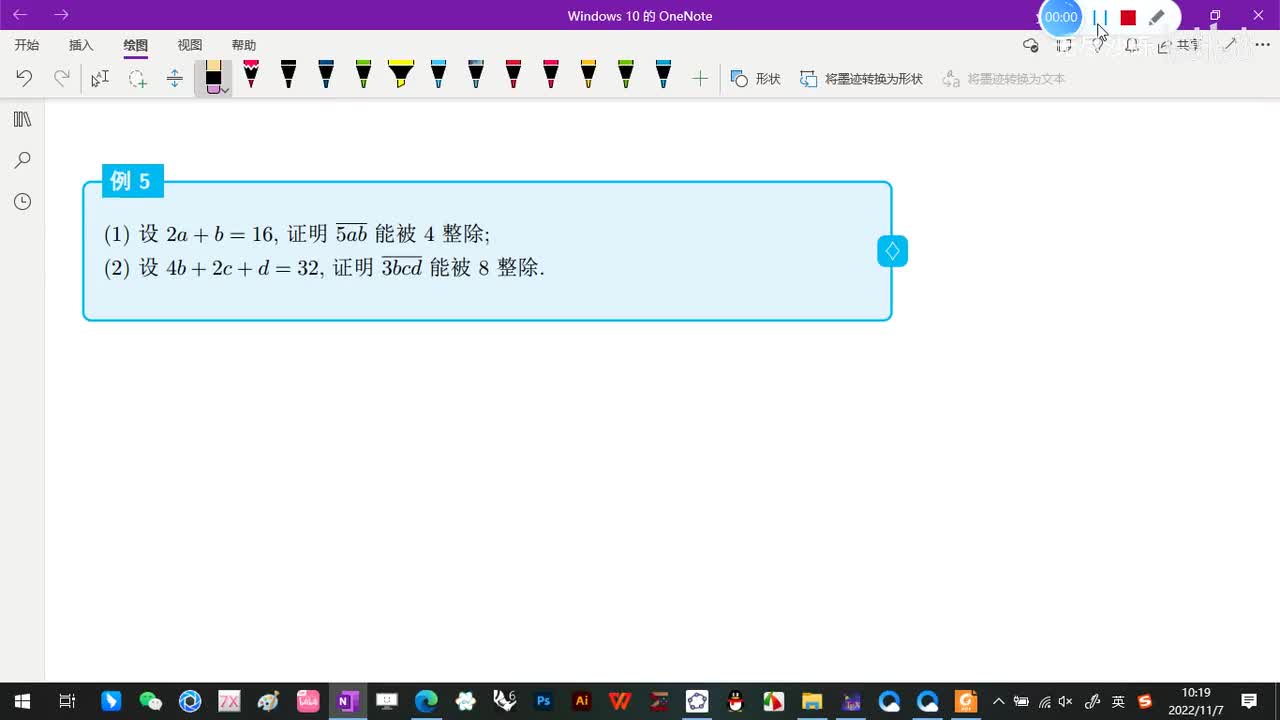Launch Photoshop from the taskbar
The image size is (1280, 720).
pyautogui.click(x=543, y=701)
